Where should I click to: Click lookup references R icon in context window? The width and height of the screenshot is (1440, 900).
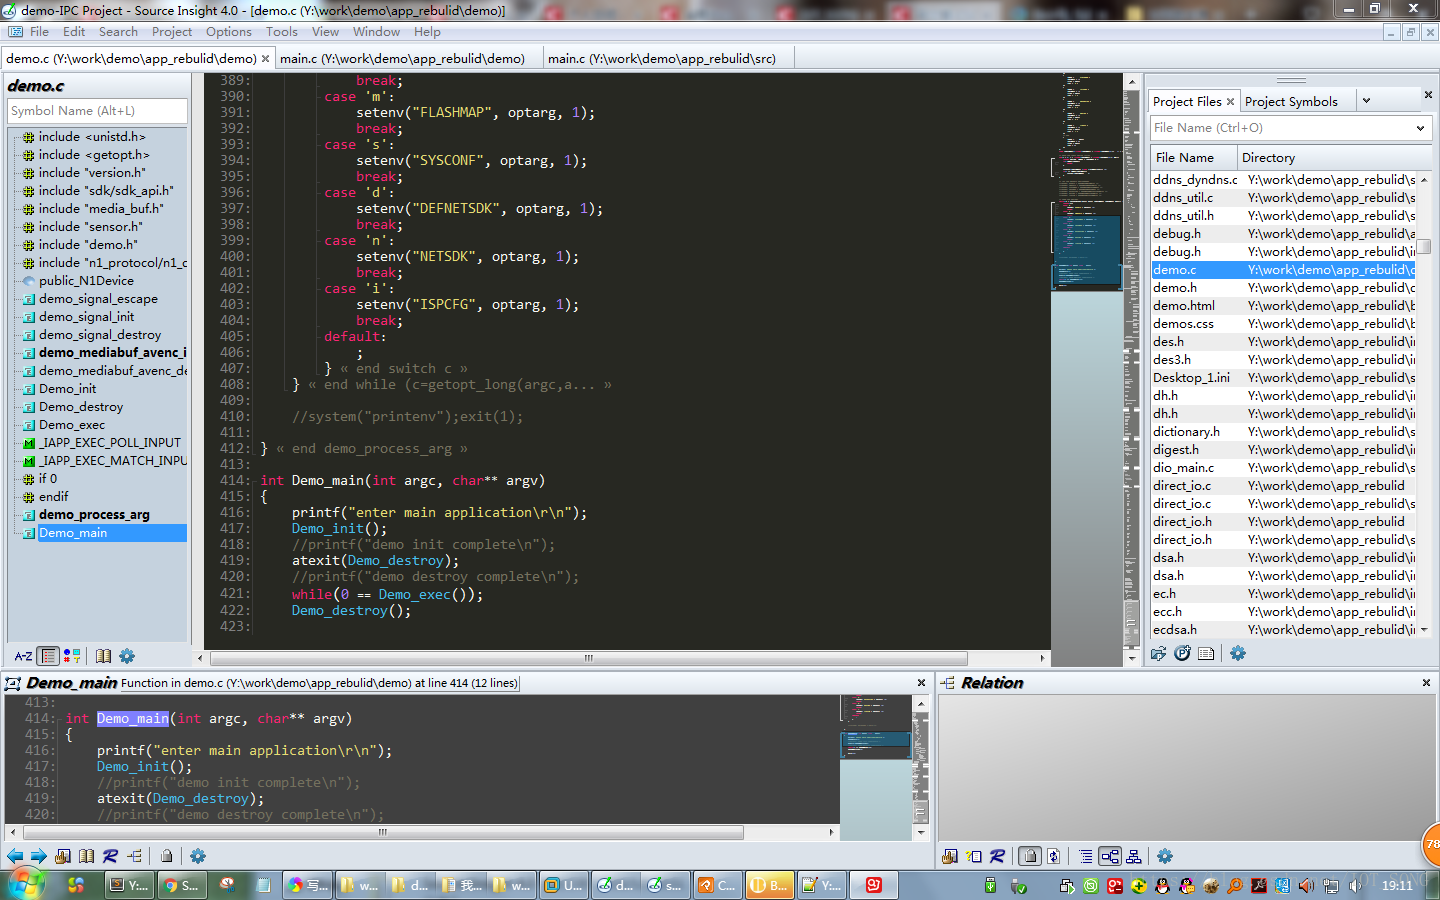(110, 856)
